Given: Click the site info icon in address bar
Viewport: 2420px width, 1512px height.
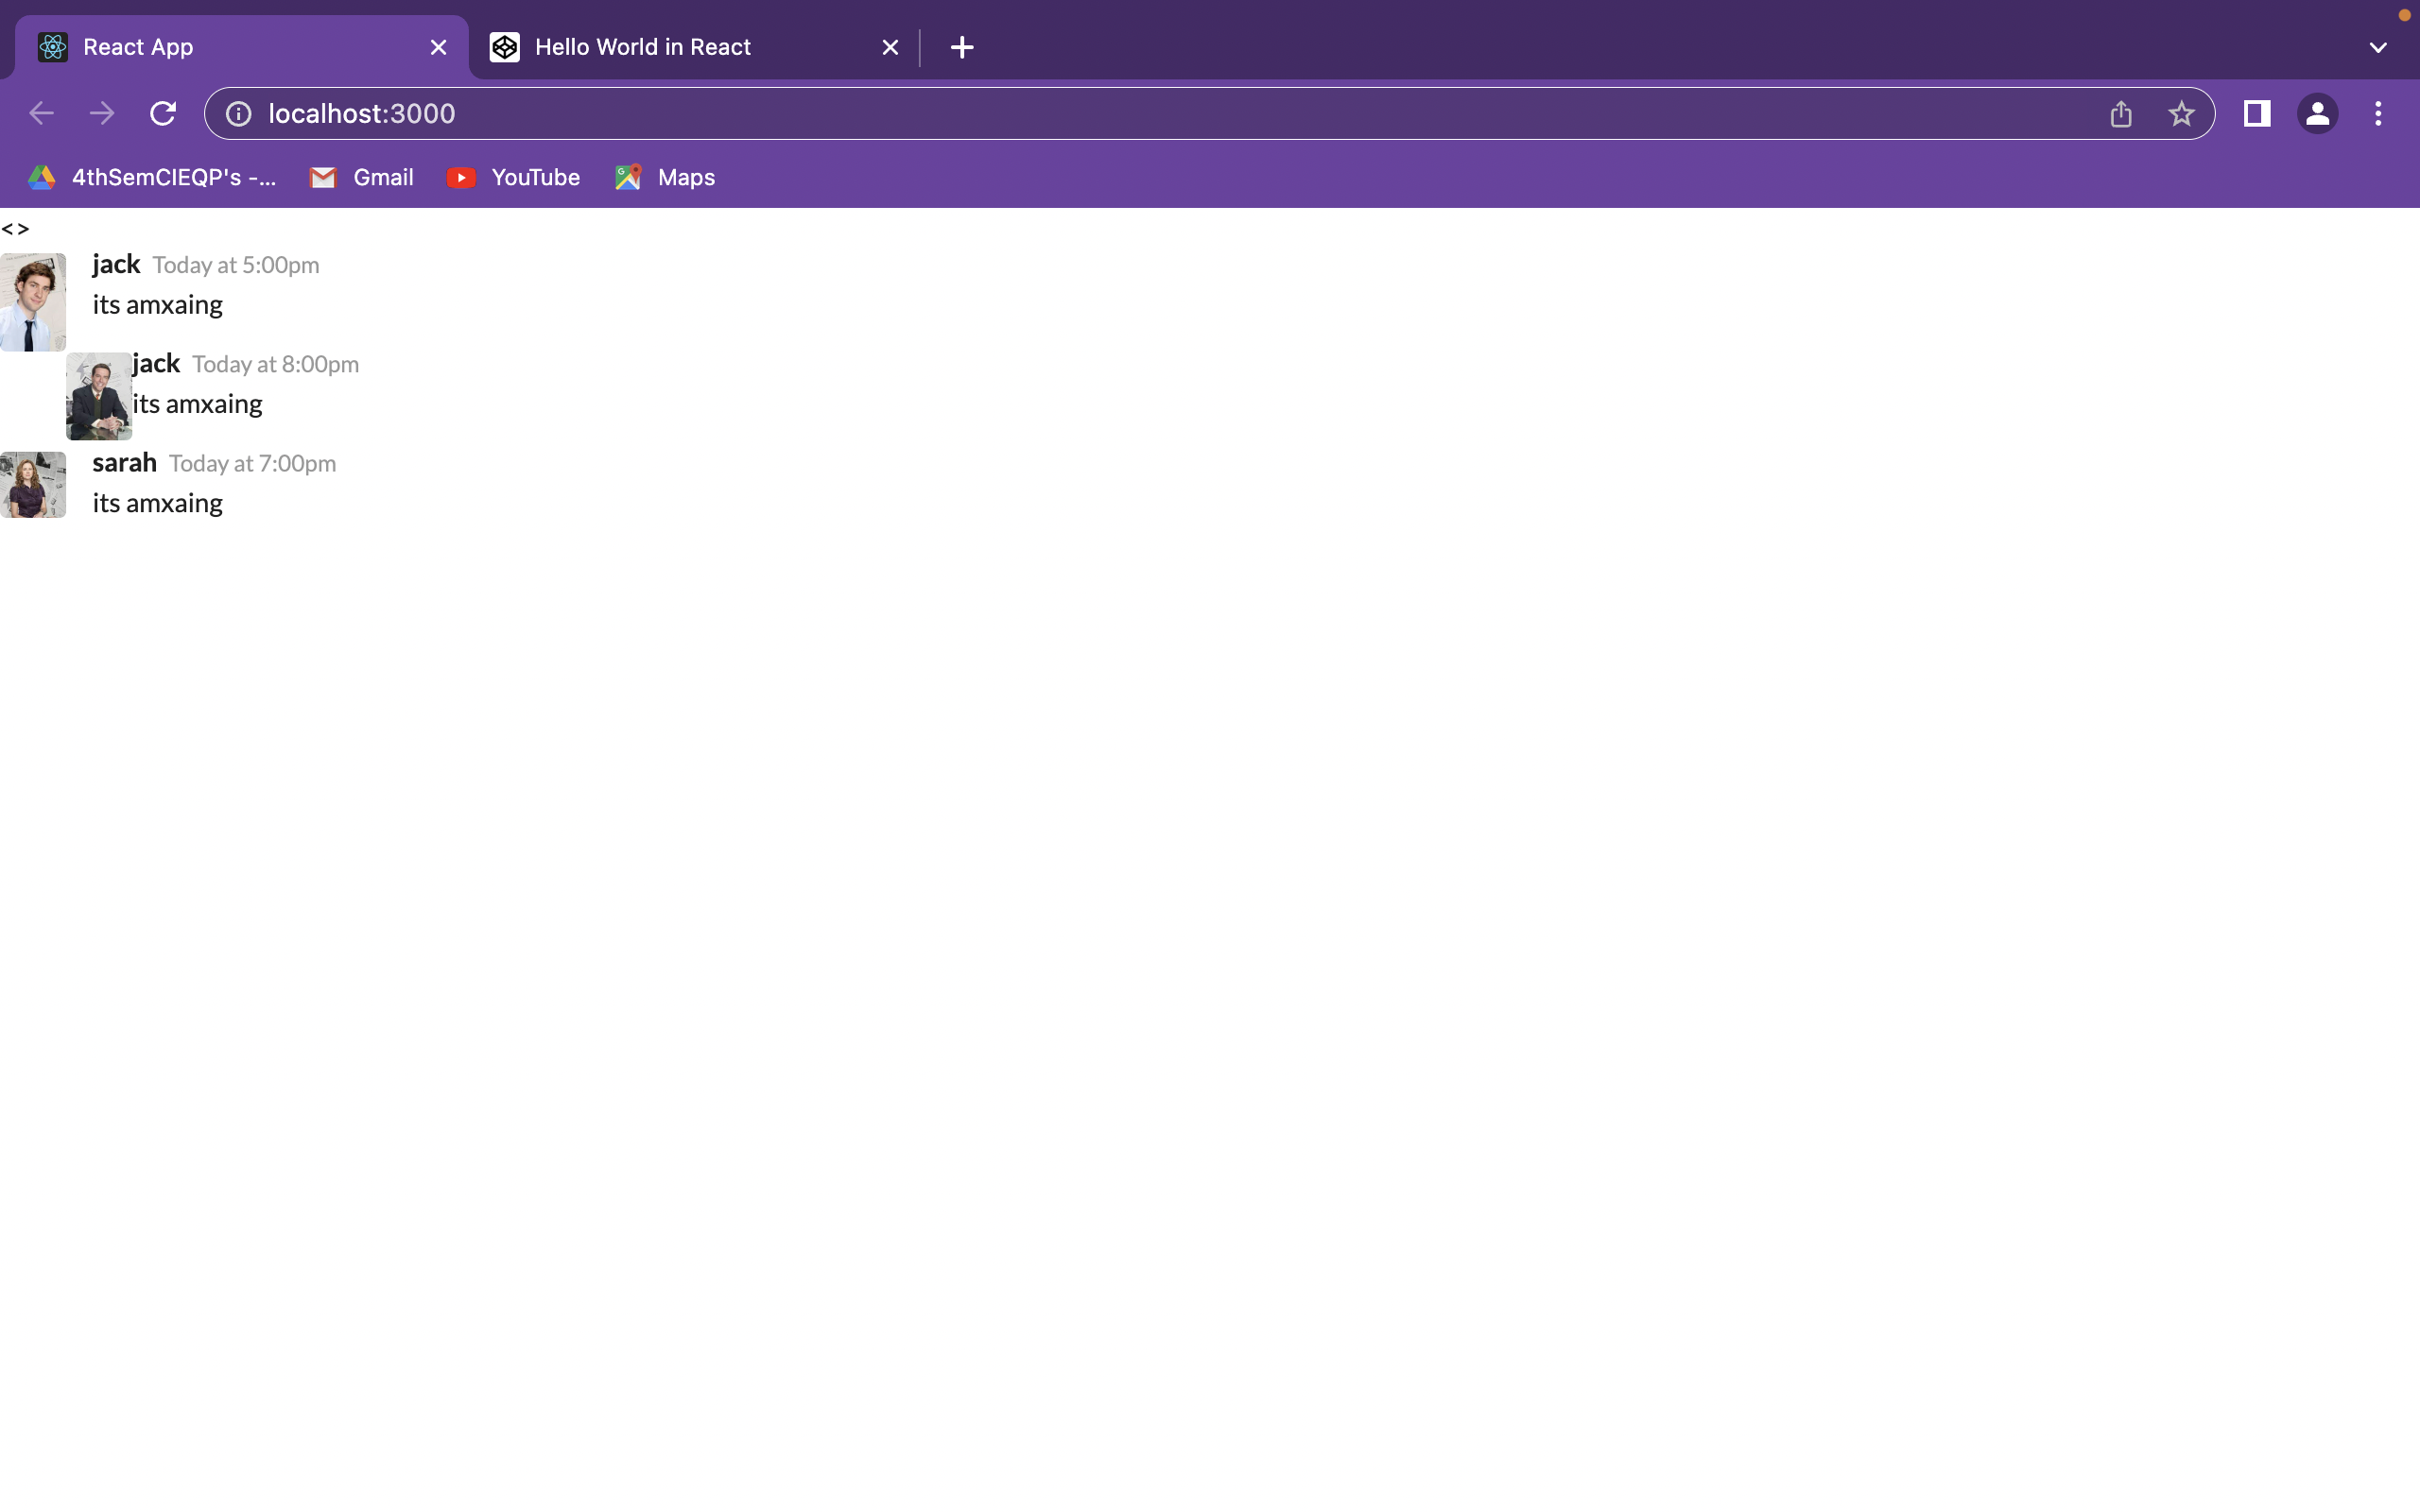Looking at the screenshot, I should [238, 113].
